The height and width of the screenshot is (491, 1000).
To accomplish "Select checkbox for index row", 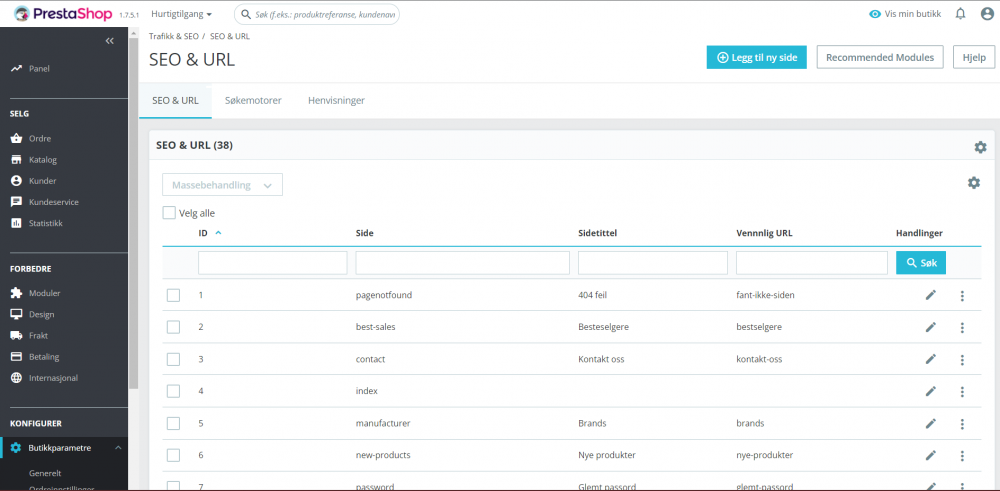I will click(x=173, y=391).
